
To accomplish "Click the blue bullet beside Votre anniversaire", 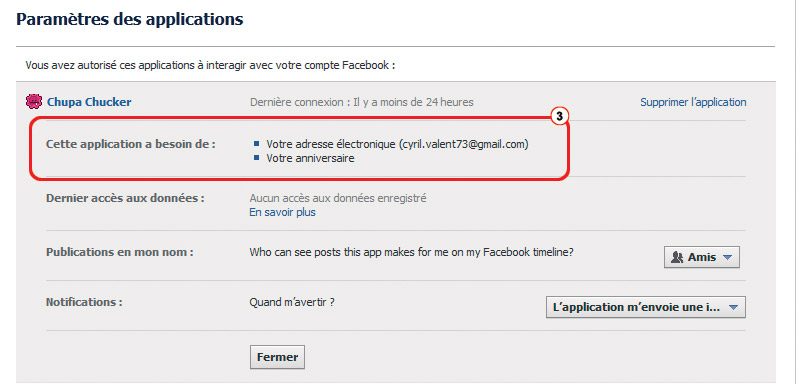I will [x=256, y=157].
